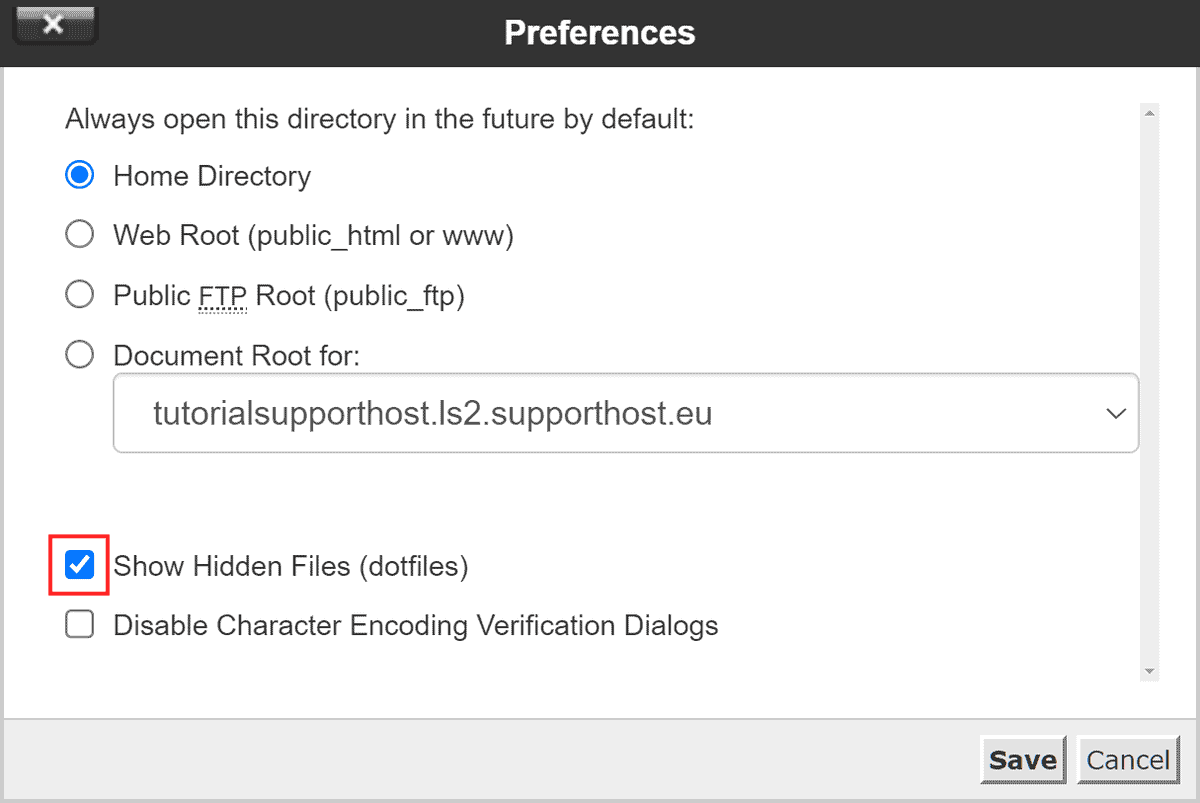Cancel the Preferences changes
This screenshot has height=803, width=1200.
click(1129, 759)
